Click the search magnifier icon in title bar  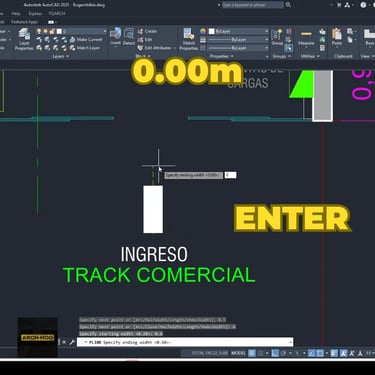coord(288,5)
